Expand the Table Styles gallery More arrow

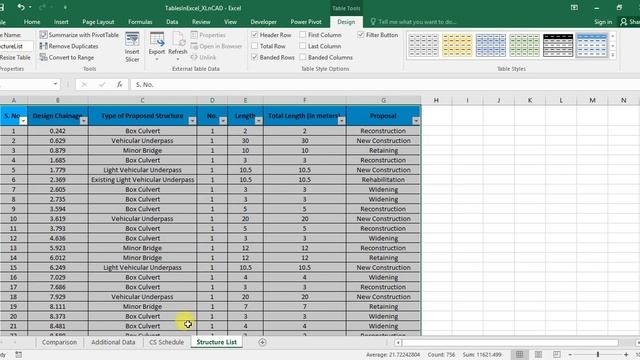coord(613,55)
